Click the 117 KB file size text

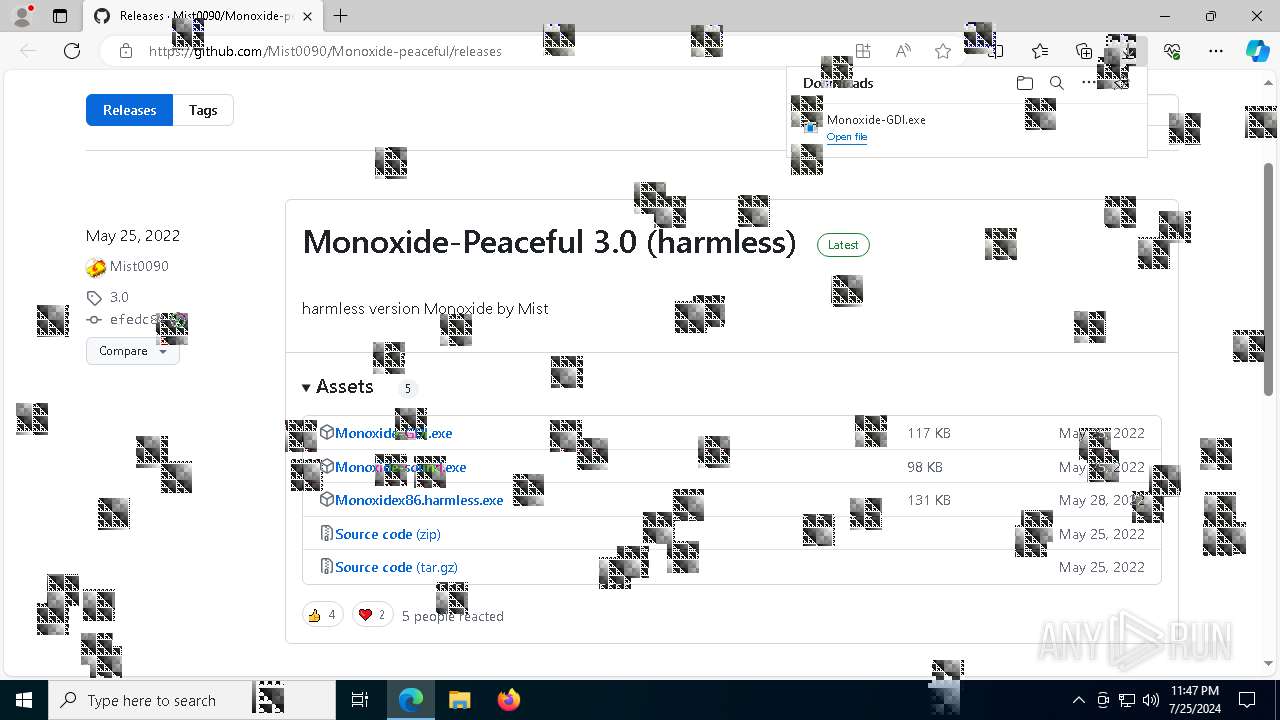pos(929,433)
